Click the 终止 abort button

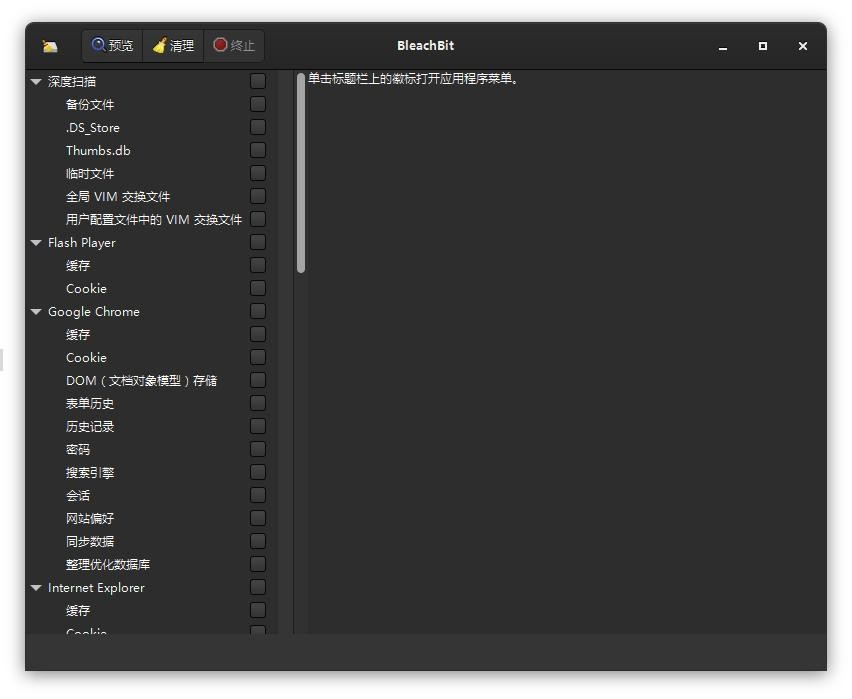(x=234, y=46)
